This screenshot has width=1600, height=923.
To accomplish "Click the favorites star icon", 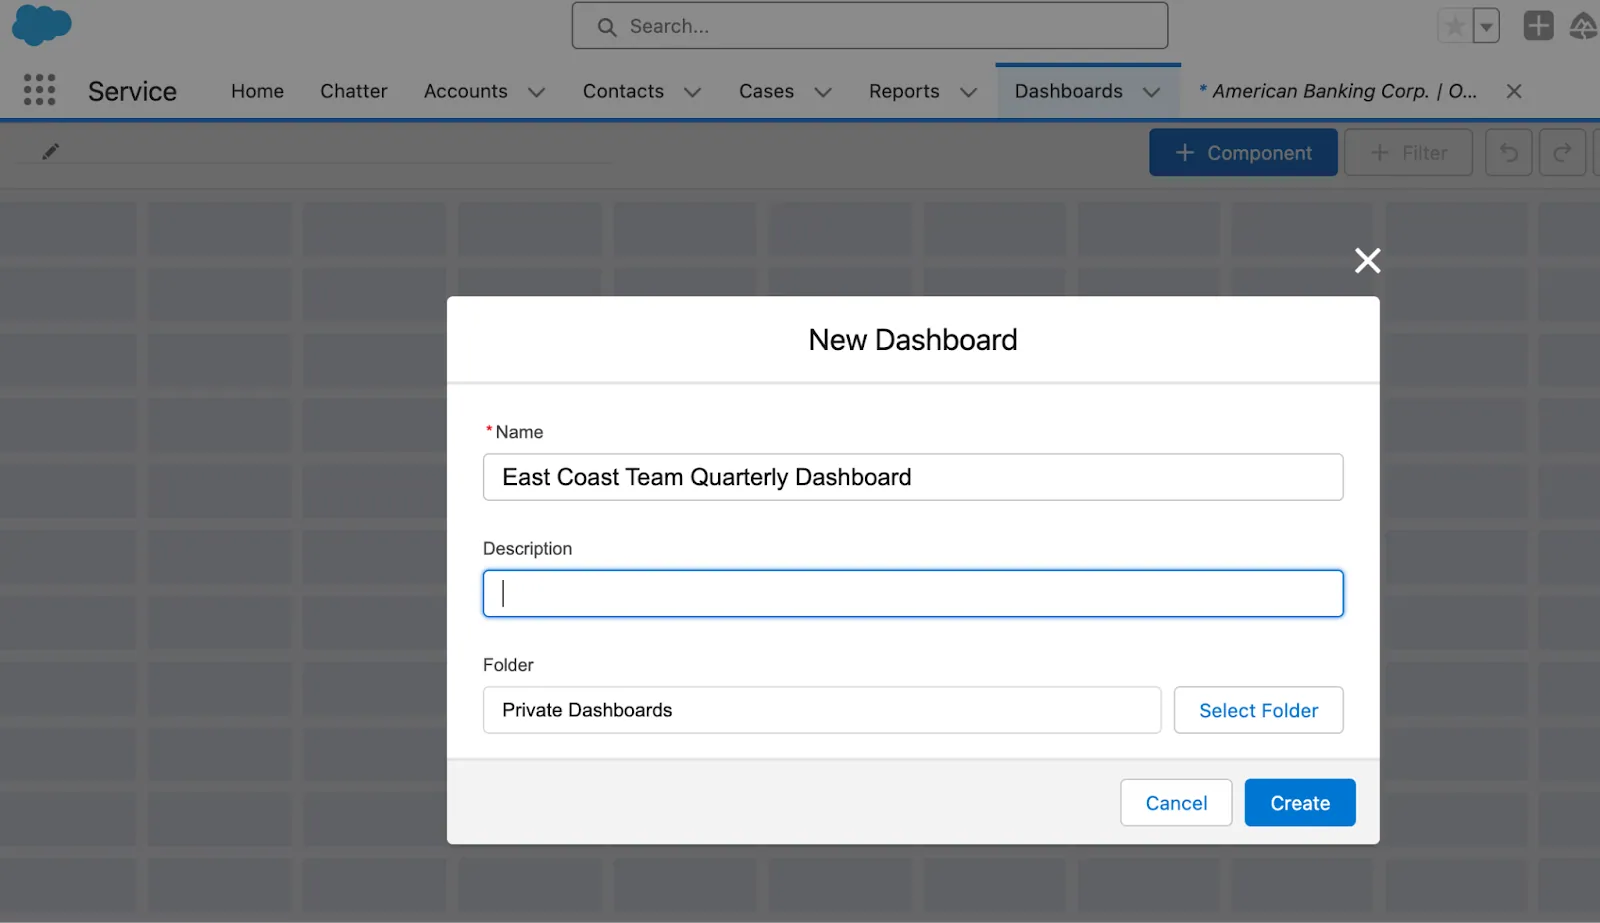I will tap(1455, 27).
